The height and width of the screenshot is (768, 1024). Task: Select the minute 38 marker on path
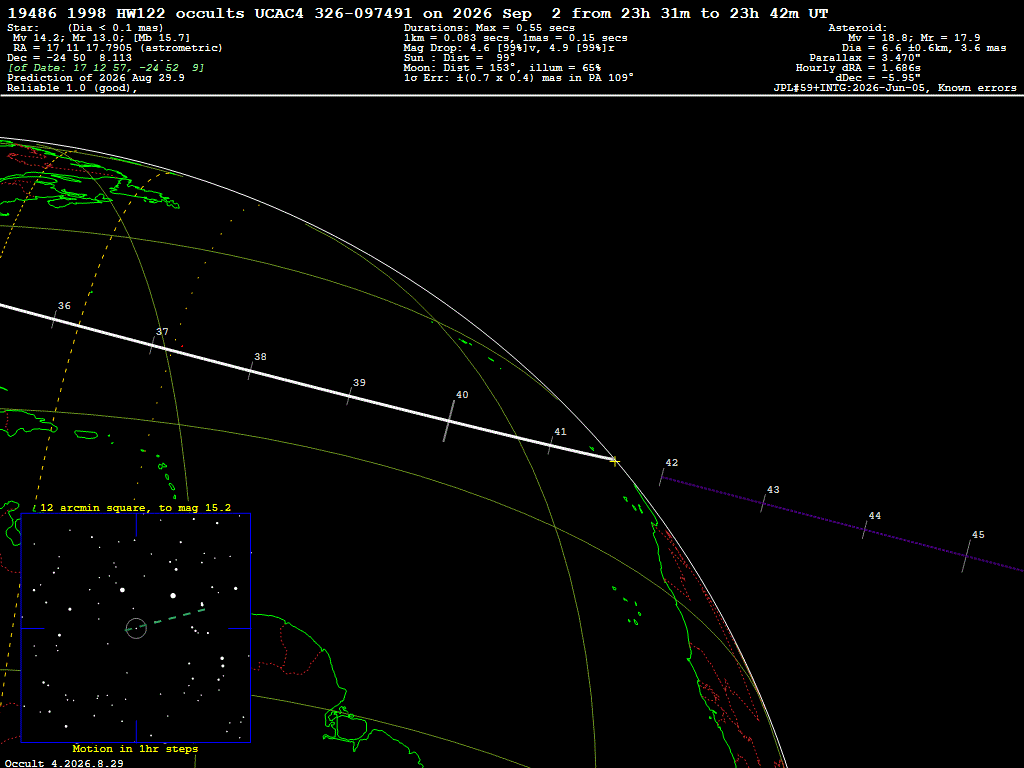250,370
